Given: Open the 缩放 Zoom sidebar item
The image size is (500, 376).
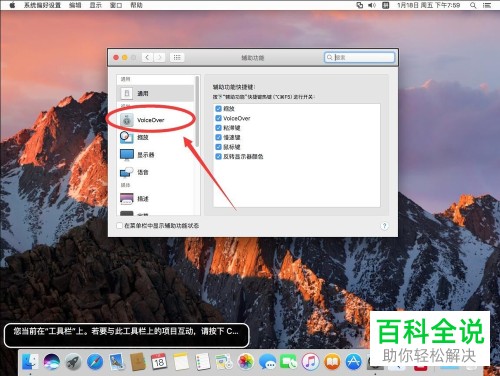Looking at the screenshot, I should 155,137.
